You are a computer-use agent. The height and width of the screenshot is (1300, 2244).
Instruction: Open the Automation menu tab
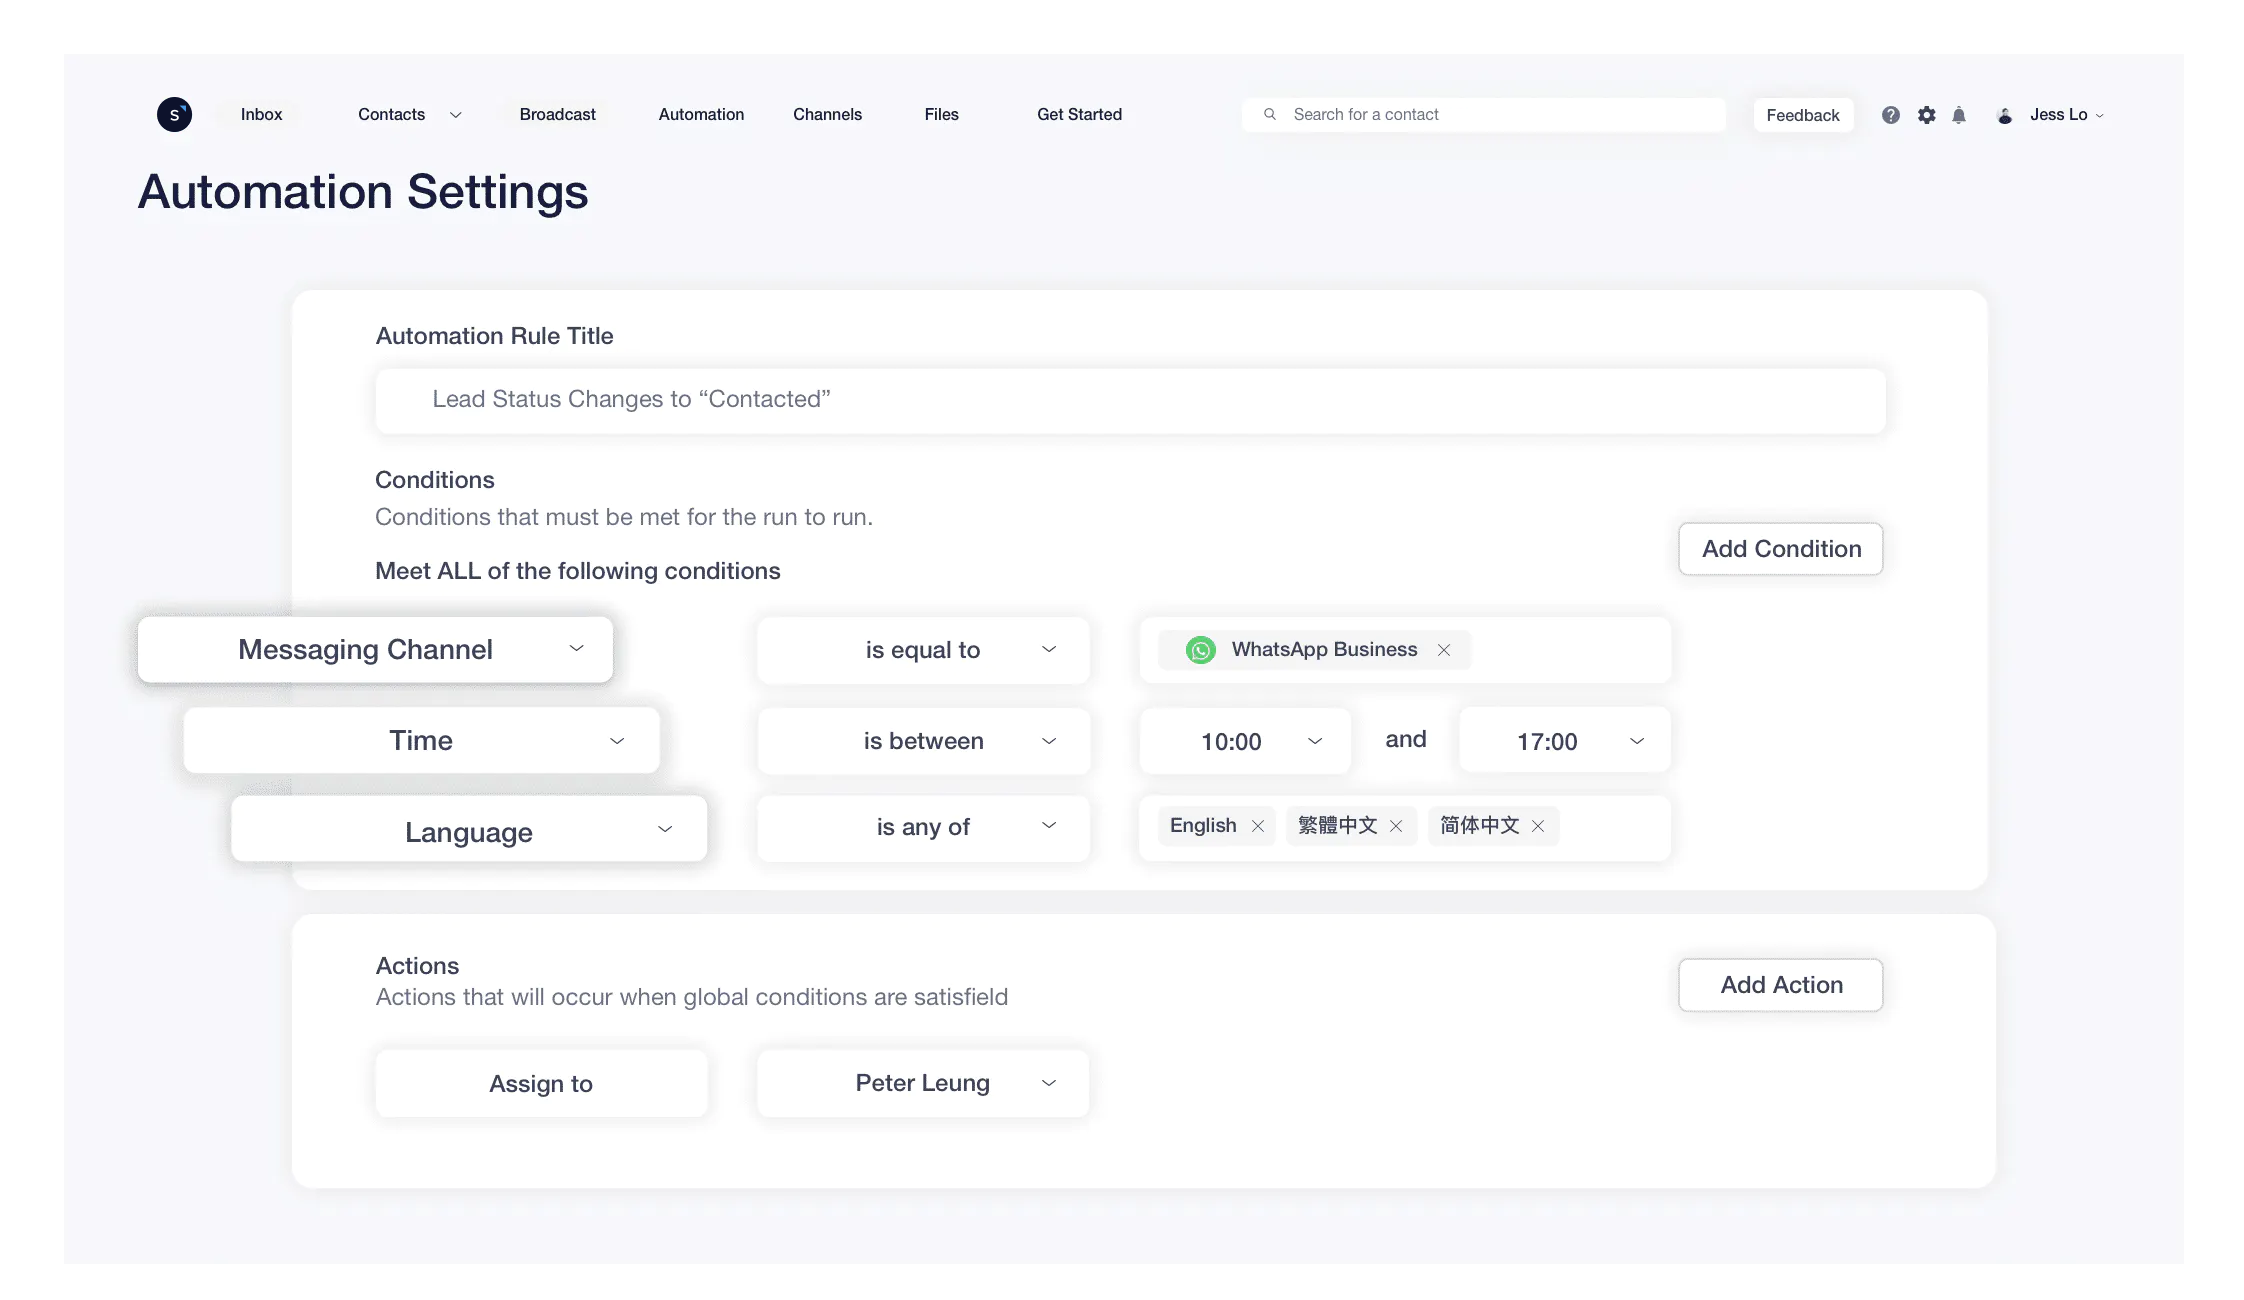point(701,115)
